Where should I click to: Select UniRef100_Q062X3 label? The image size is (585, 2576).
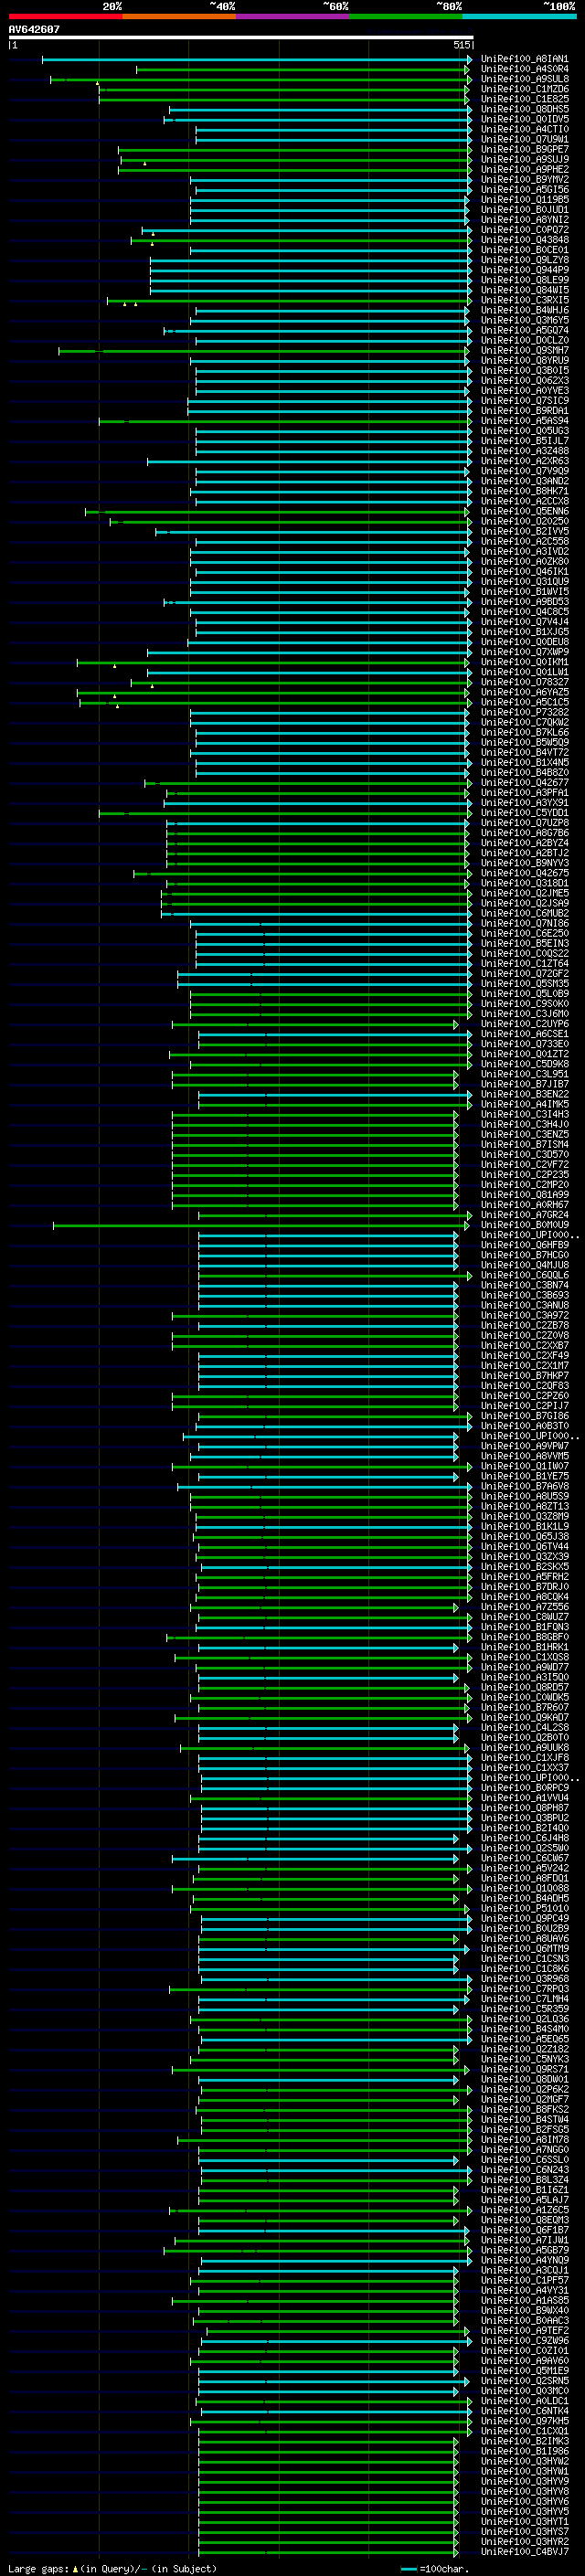(524, 380)
